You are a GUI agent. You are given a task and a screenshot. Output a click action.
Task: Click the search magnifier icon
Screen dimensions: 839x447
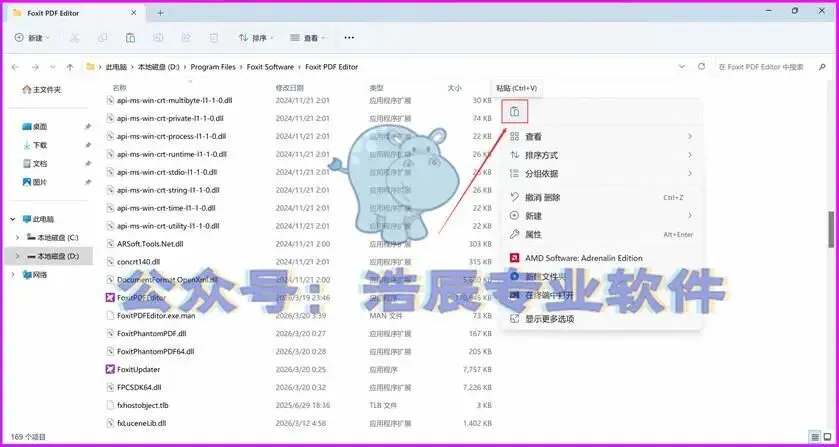coord(822,67)
